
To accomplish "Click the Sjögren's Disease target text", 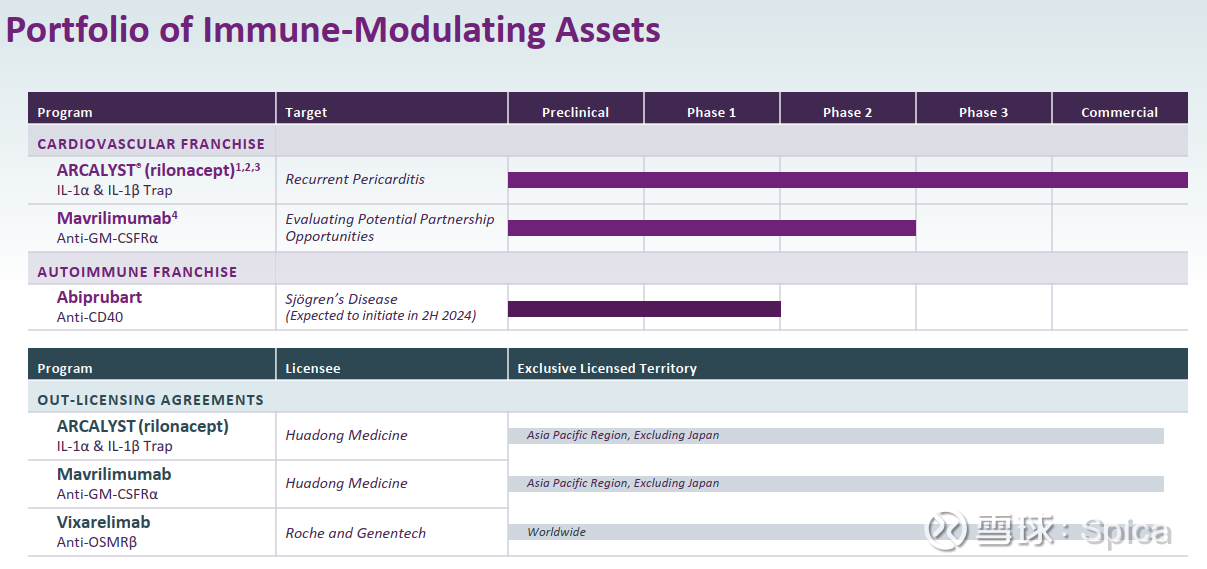I will click(341, 299).
